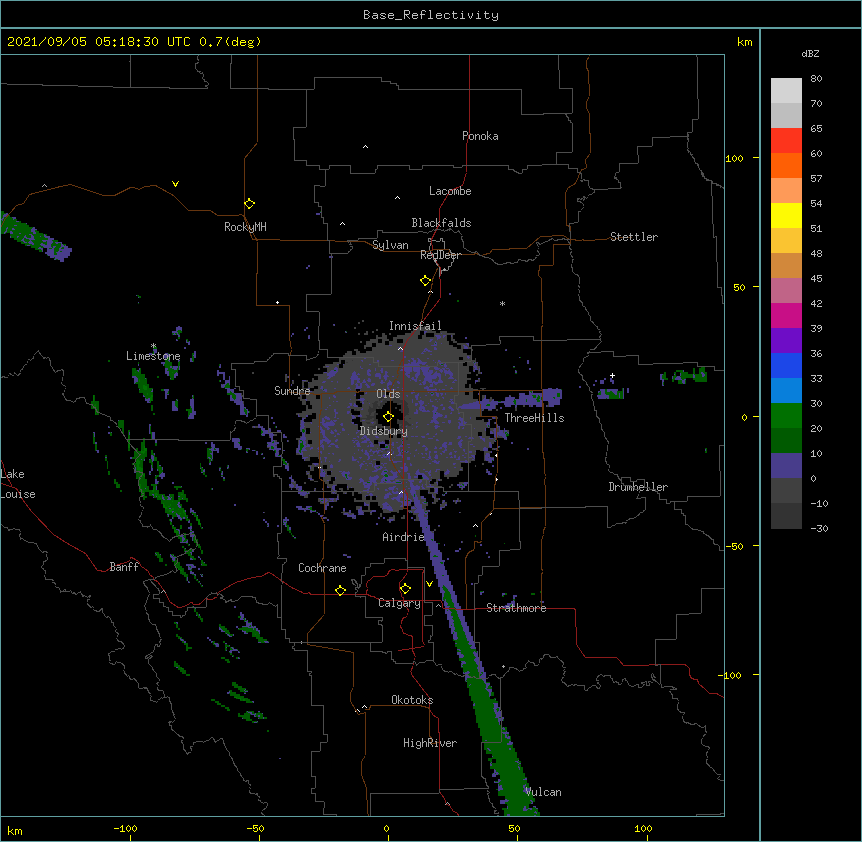Click the Sundre city label

(292, 391)
